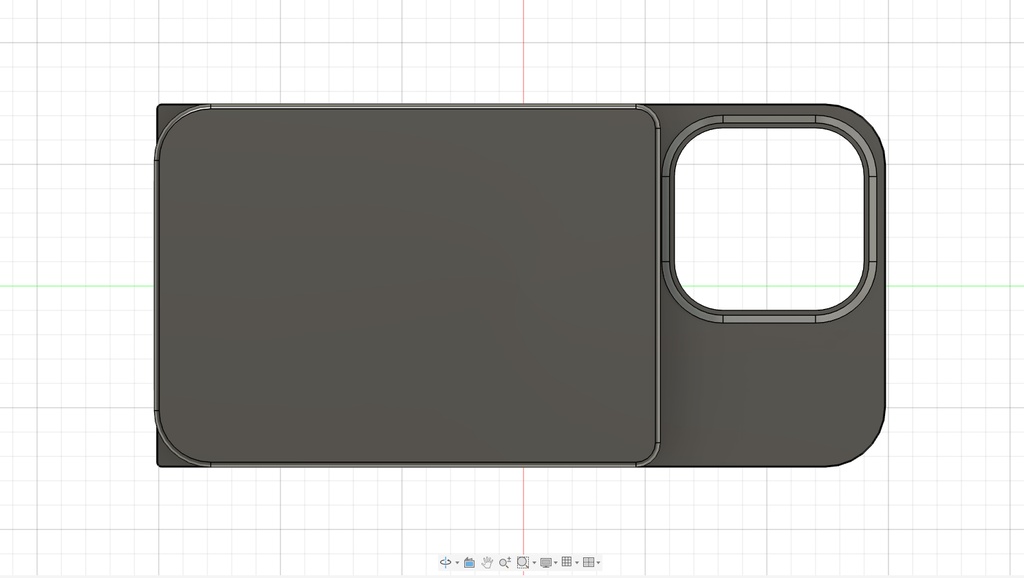1024x578 pixels.
Task: Activate the Look At tool
Action: click(468, 562)
